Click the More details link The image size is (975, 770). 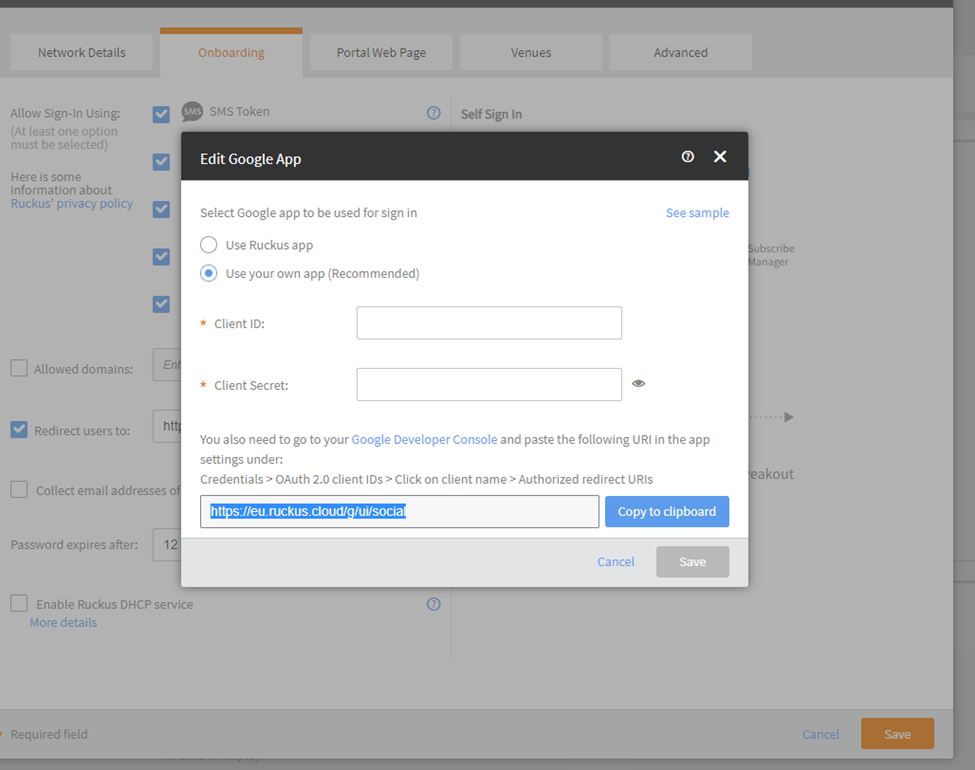tap(63, 623)
